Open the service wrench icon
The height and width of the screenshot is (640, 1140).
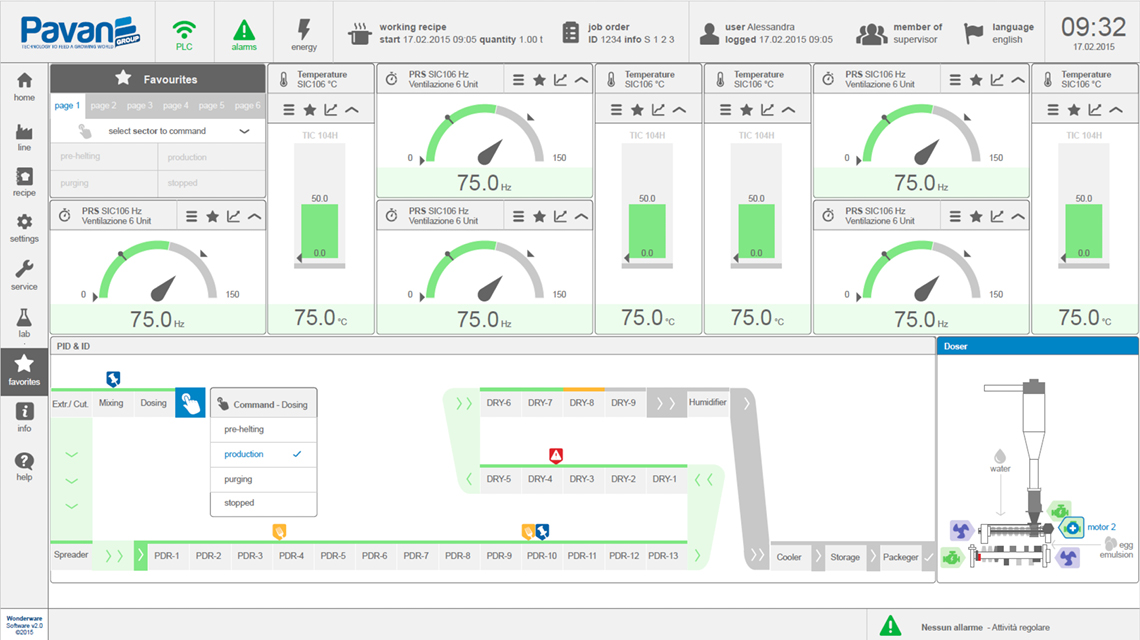click(24, 274)
